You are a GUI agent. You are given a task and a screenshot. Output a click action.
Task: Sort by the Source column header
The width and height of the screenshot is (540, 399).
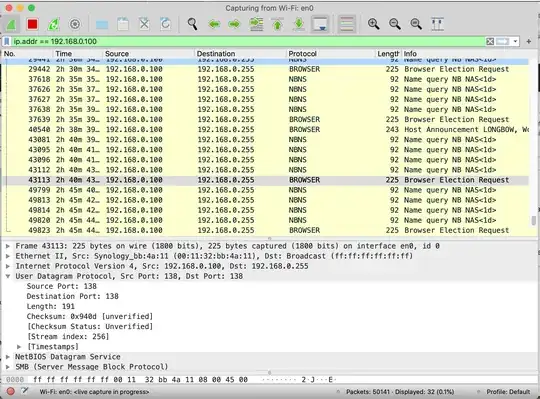[x=149, y=54]
